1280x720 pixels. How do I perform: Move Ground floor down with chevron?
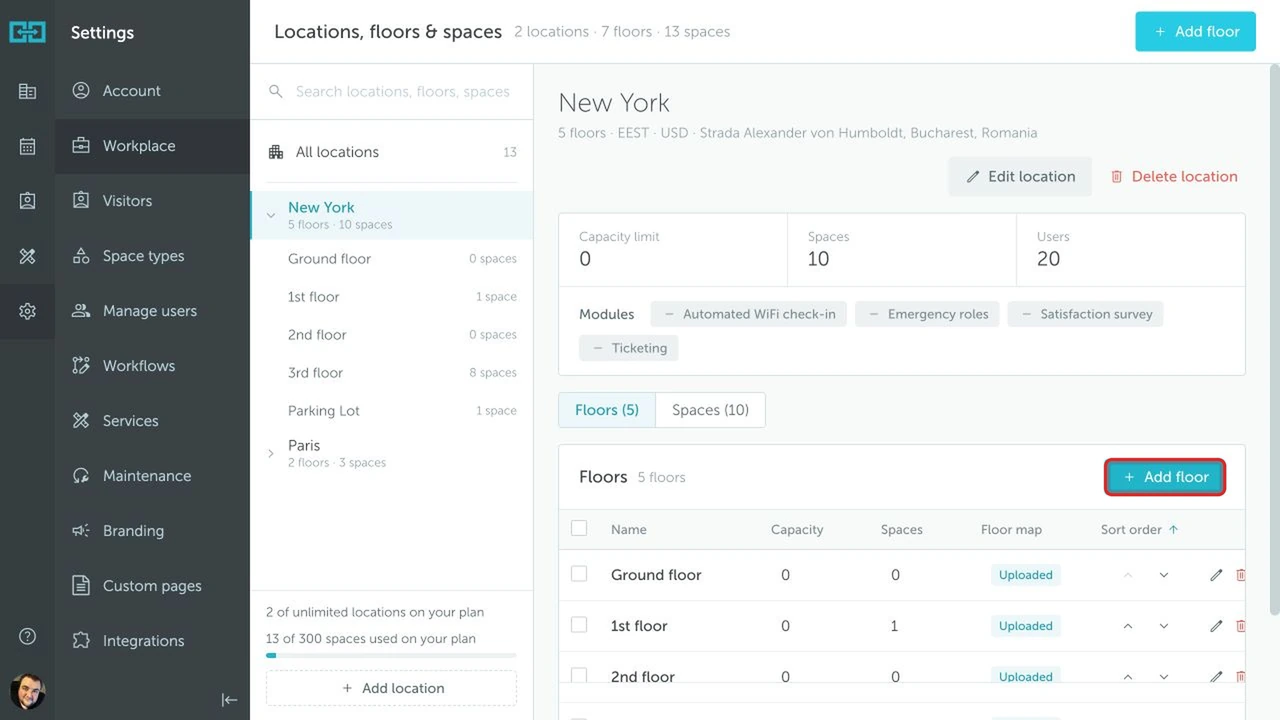(1164, 575)
